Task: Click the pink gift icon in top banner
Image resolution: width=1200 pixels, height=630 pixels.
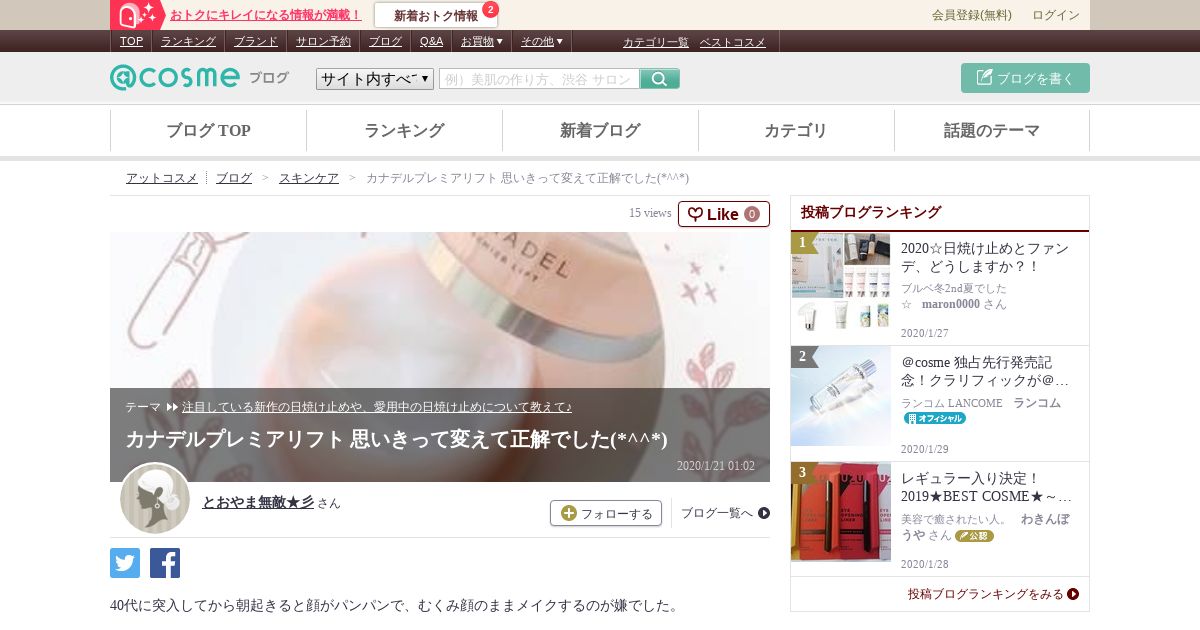Action: [x=137, y=15]
